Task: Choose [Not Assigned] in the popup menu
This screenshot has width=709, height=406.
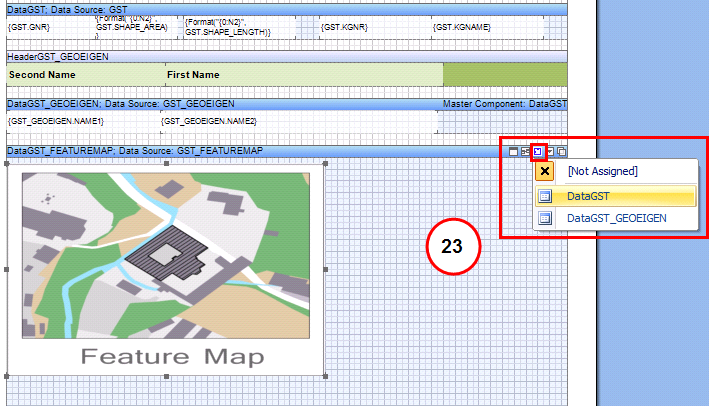Action: [x=616, y=171]
